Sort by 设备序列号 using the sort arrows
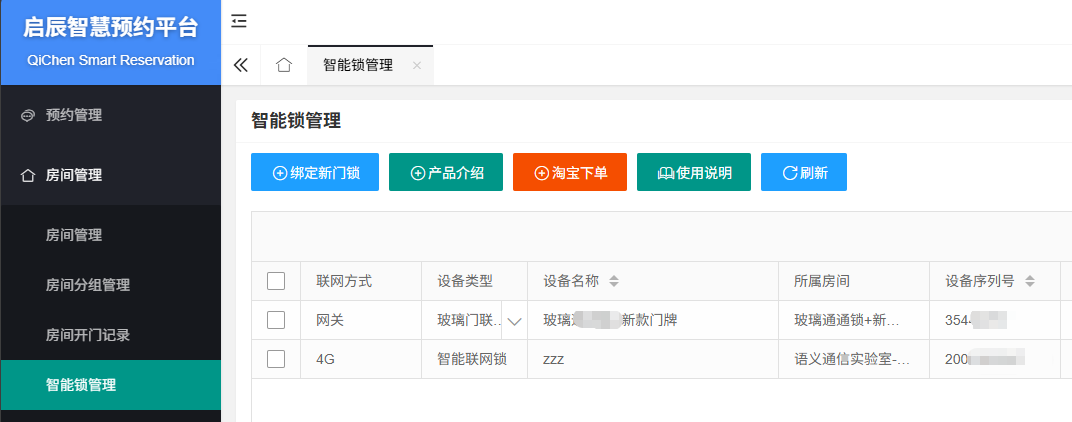1072x422 pixels. click(1030, 281)
